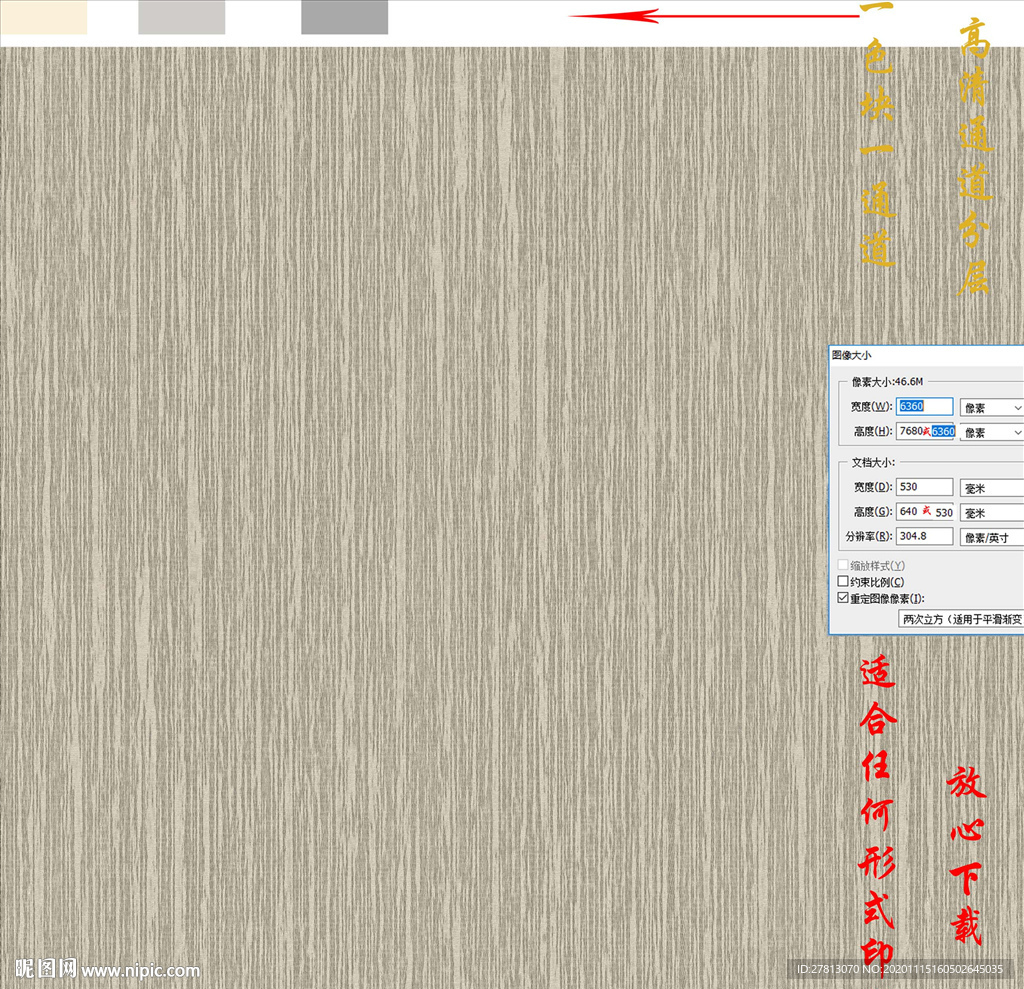Open resolution unit combo box
This screenshot has height=989, width=1024.
(x=991, y=538)
